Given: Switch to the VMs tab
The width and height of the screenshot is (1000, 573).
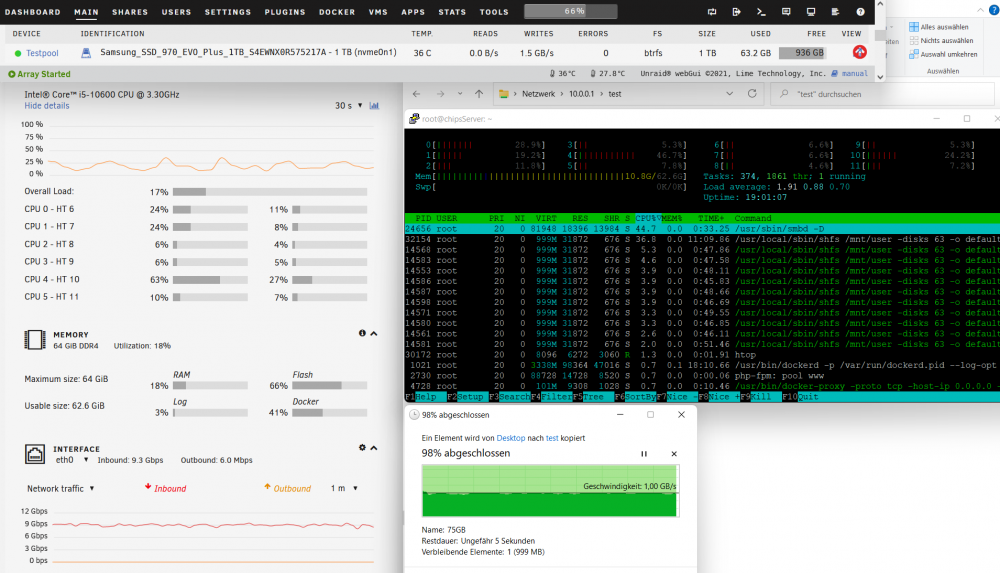Looking at the screenshot, I should [378, 11].
